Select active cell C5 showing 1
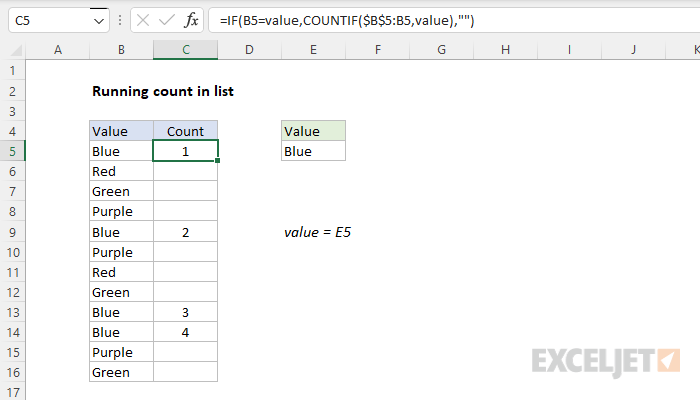Screen dimensions: 700x400 186,151
